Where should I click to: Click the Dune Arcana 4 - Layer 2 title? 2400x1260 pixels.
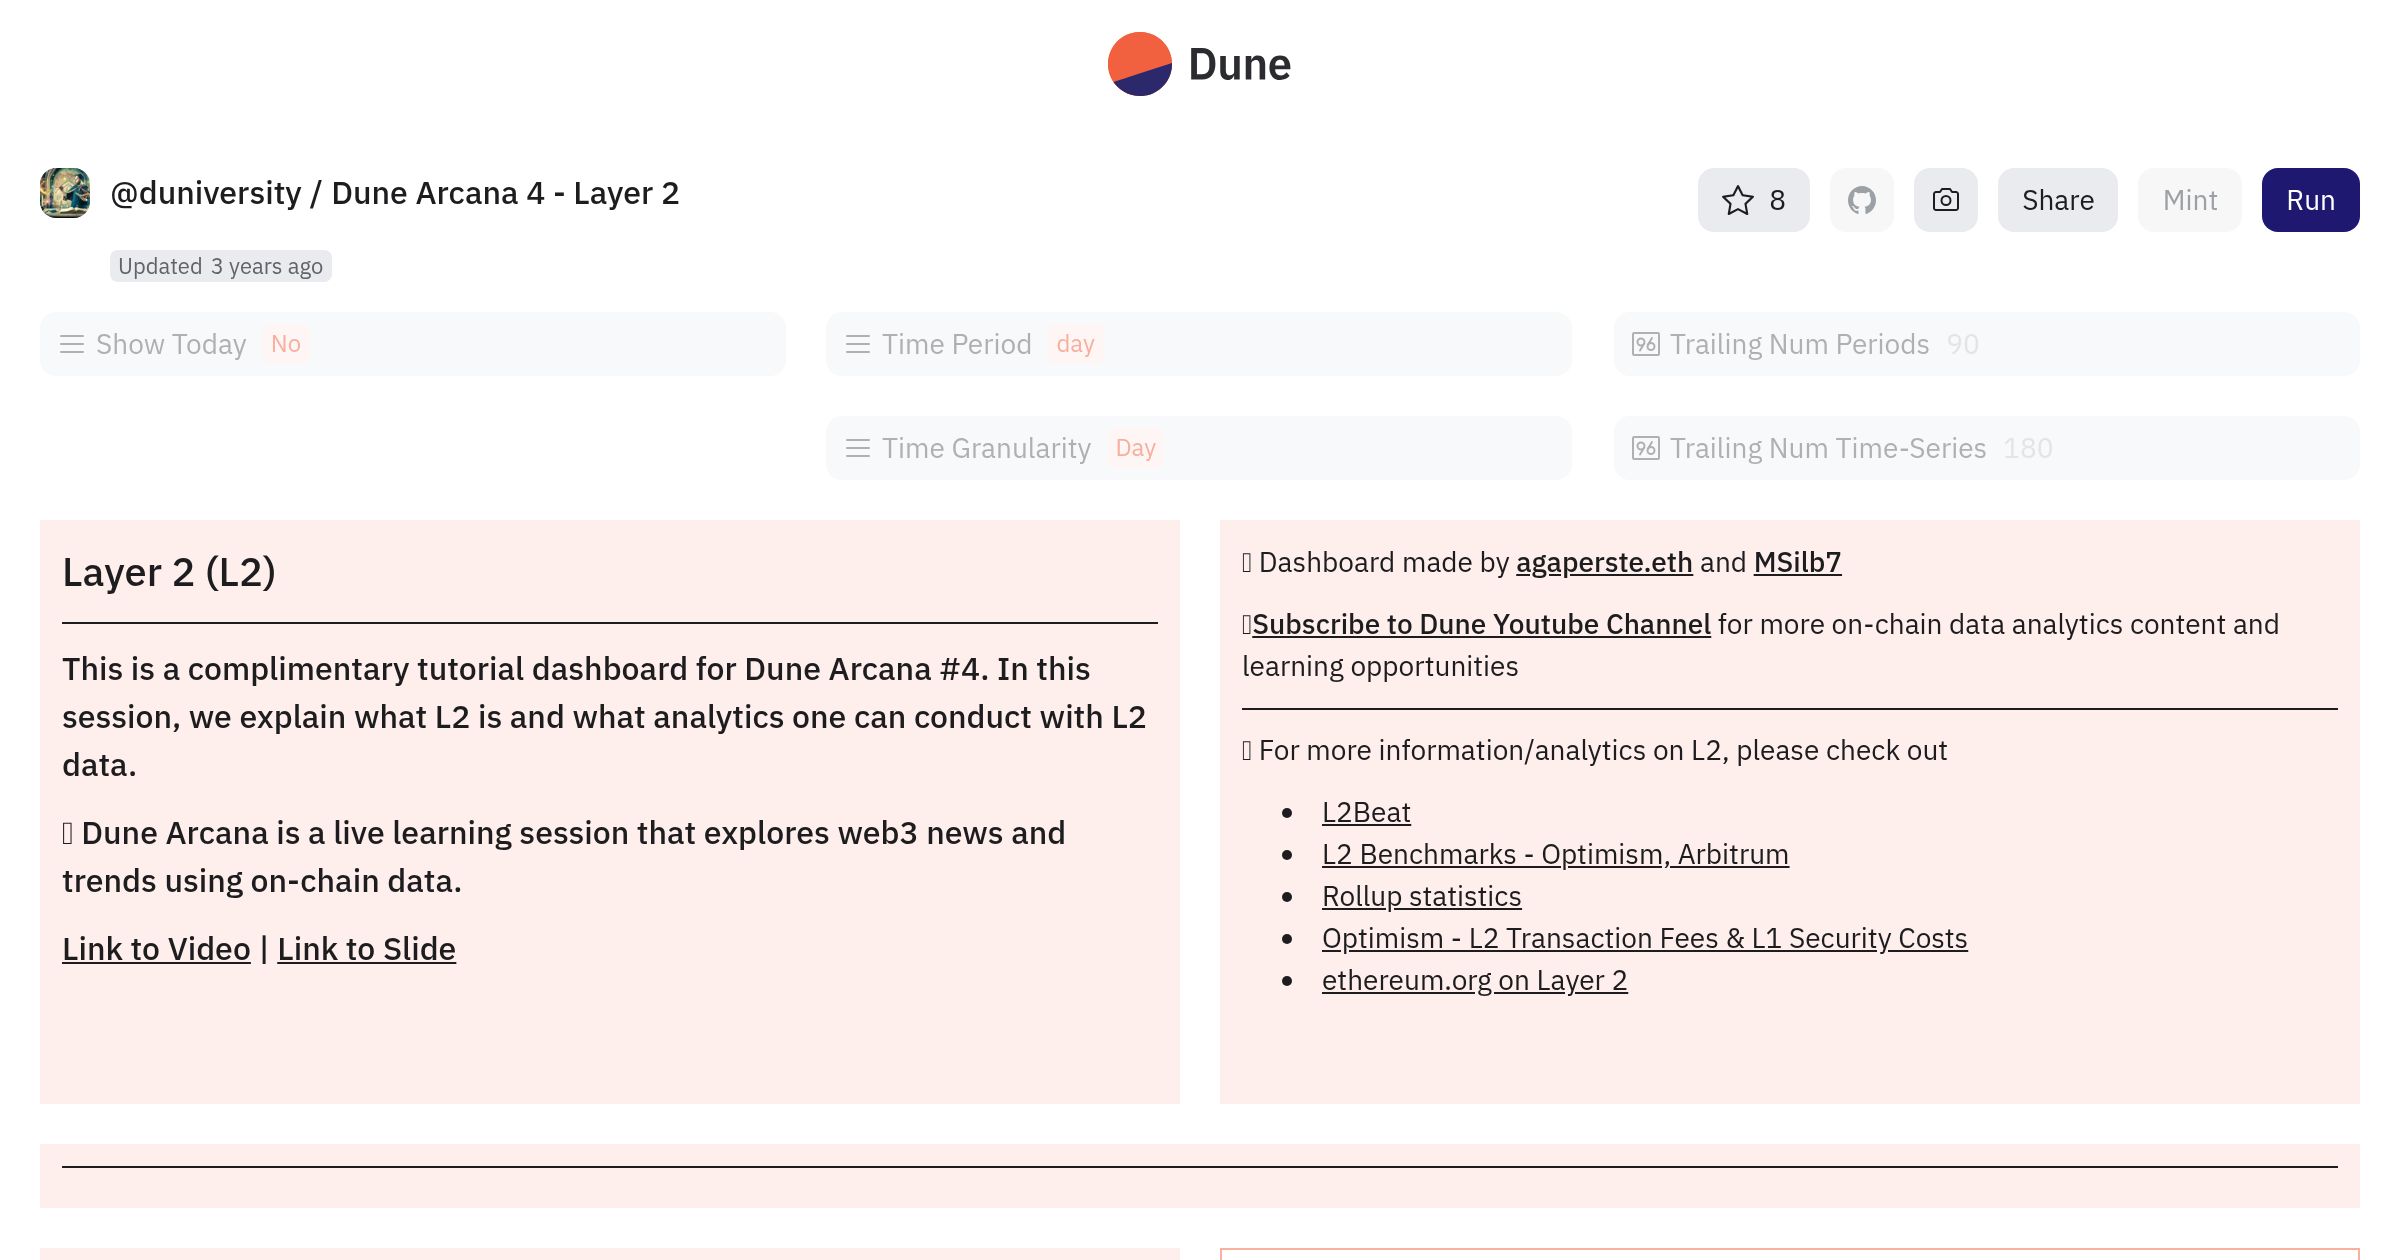click(x=505, y=193)
